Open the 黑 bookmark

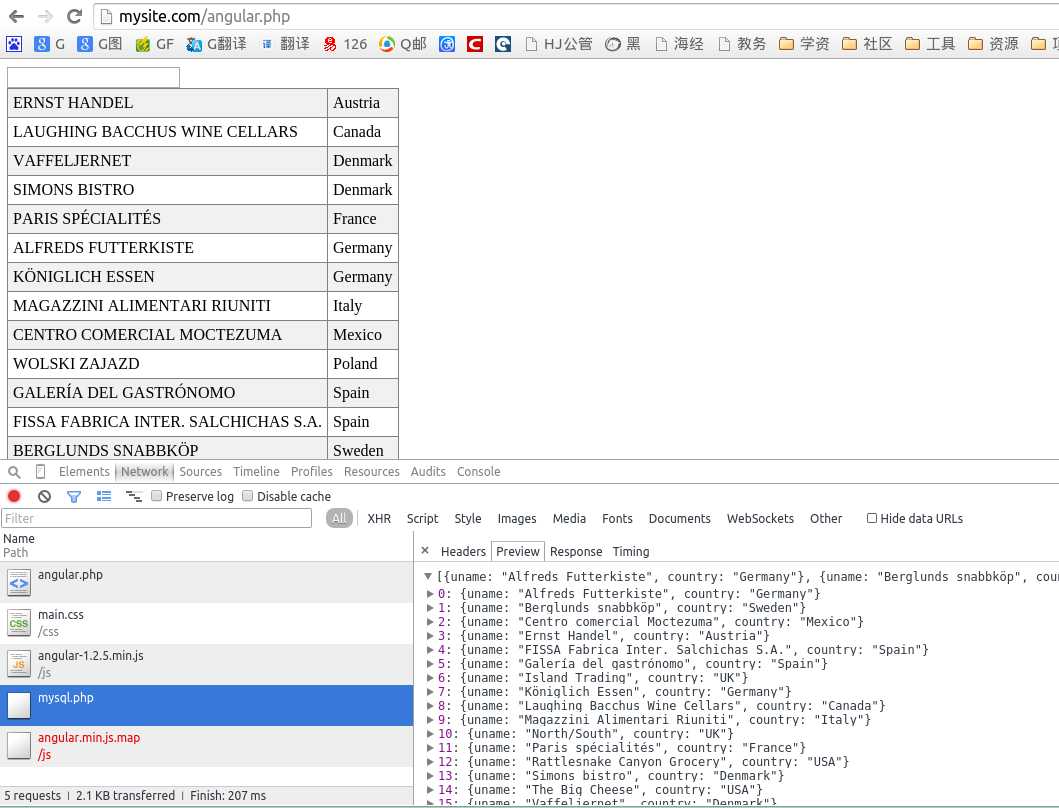[623, 45]
